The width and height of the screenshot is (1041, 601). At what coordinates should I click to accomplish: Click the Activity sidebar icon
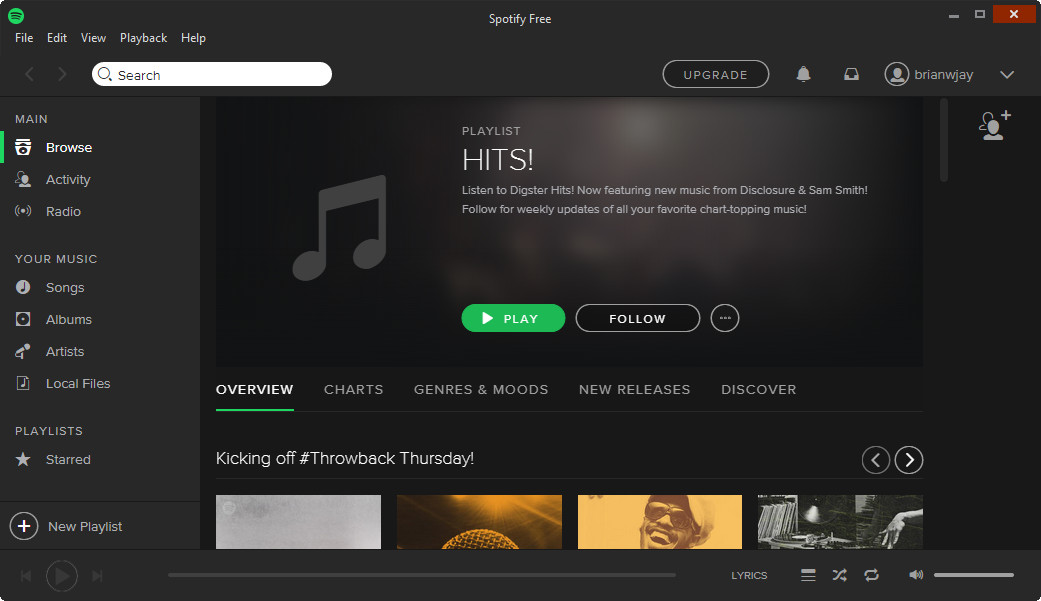[x=23, y=179]
